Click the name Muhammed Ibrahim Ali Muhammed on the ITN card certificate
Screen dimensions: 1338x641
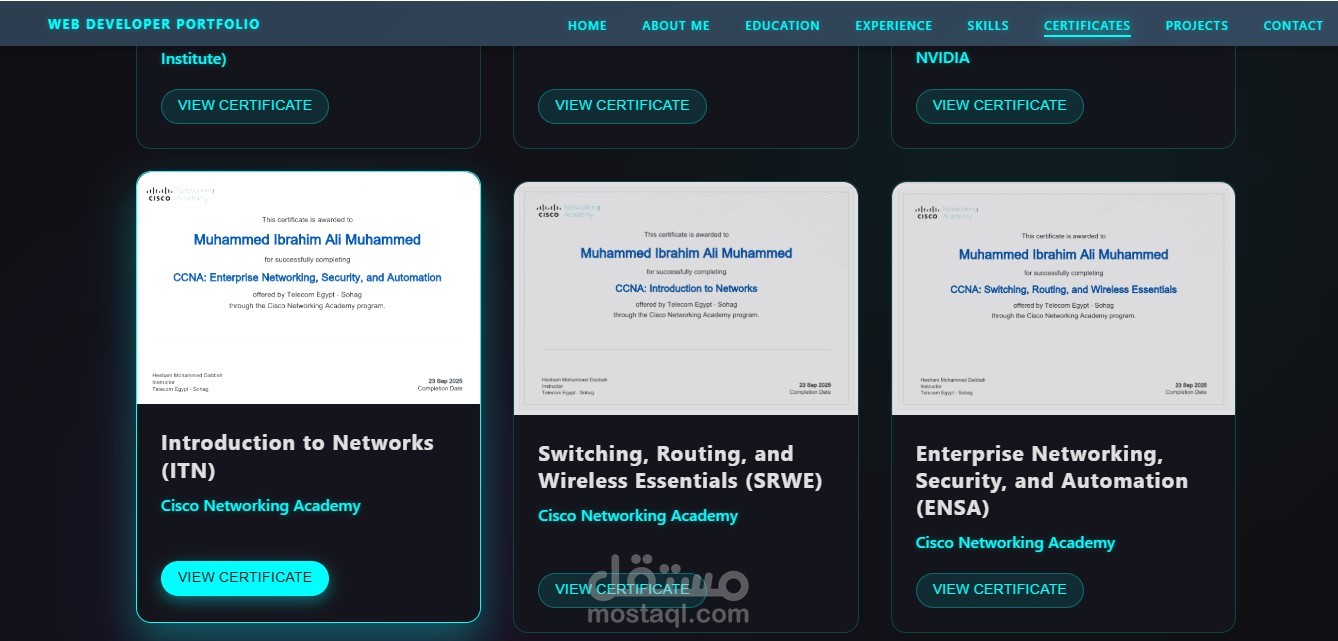point(307,240)
